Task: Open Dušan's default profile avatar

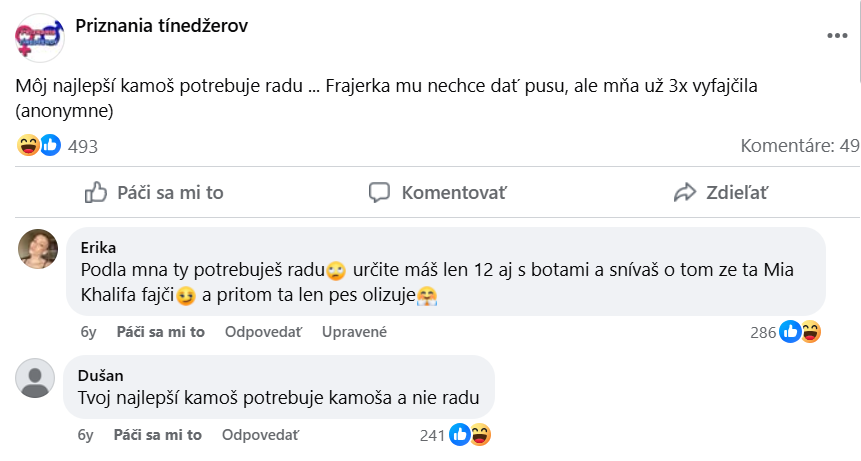Action: 37,379
